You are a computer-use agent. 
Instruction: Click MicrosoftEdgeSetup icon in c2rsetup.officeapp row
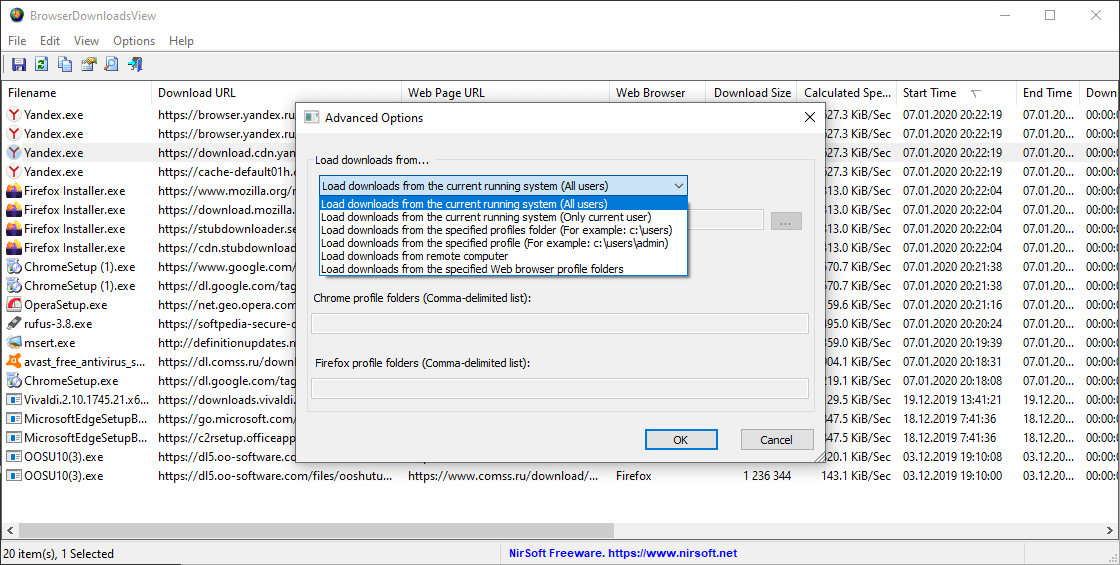[14, 438]
